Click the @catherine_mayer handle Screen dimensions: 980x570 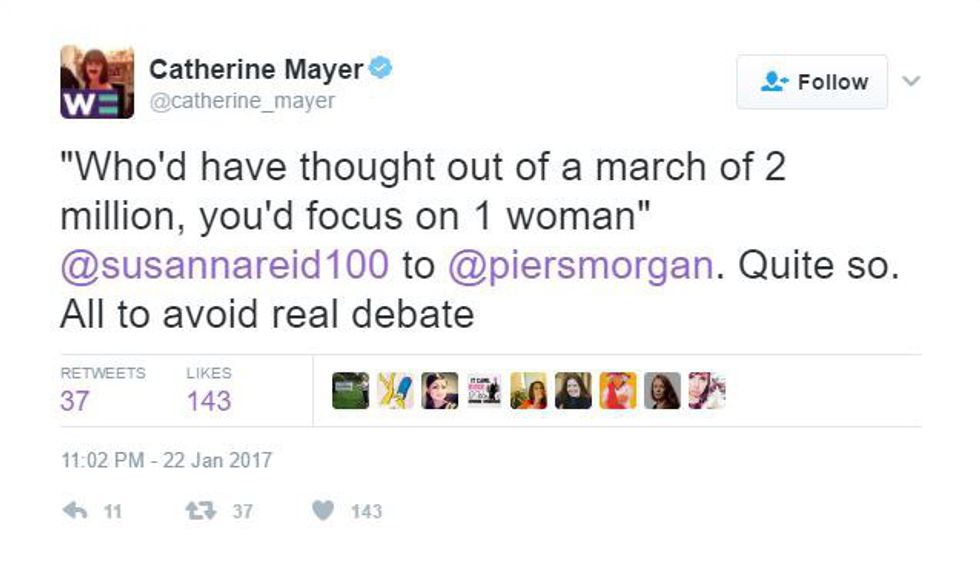(x=242, y=101)
